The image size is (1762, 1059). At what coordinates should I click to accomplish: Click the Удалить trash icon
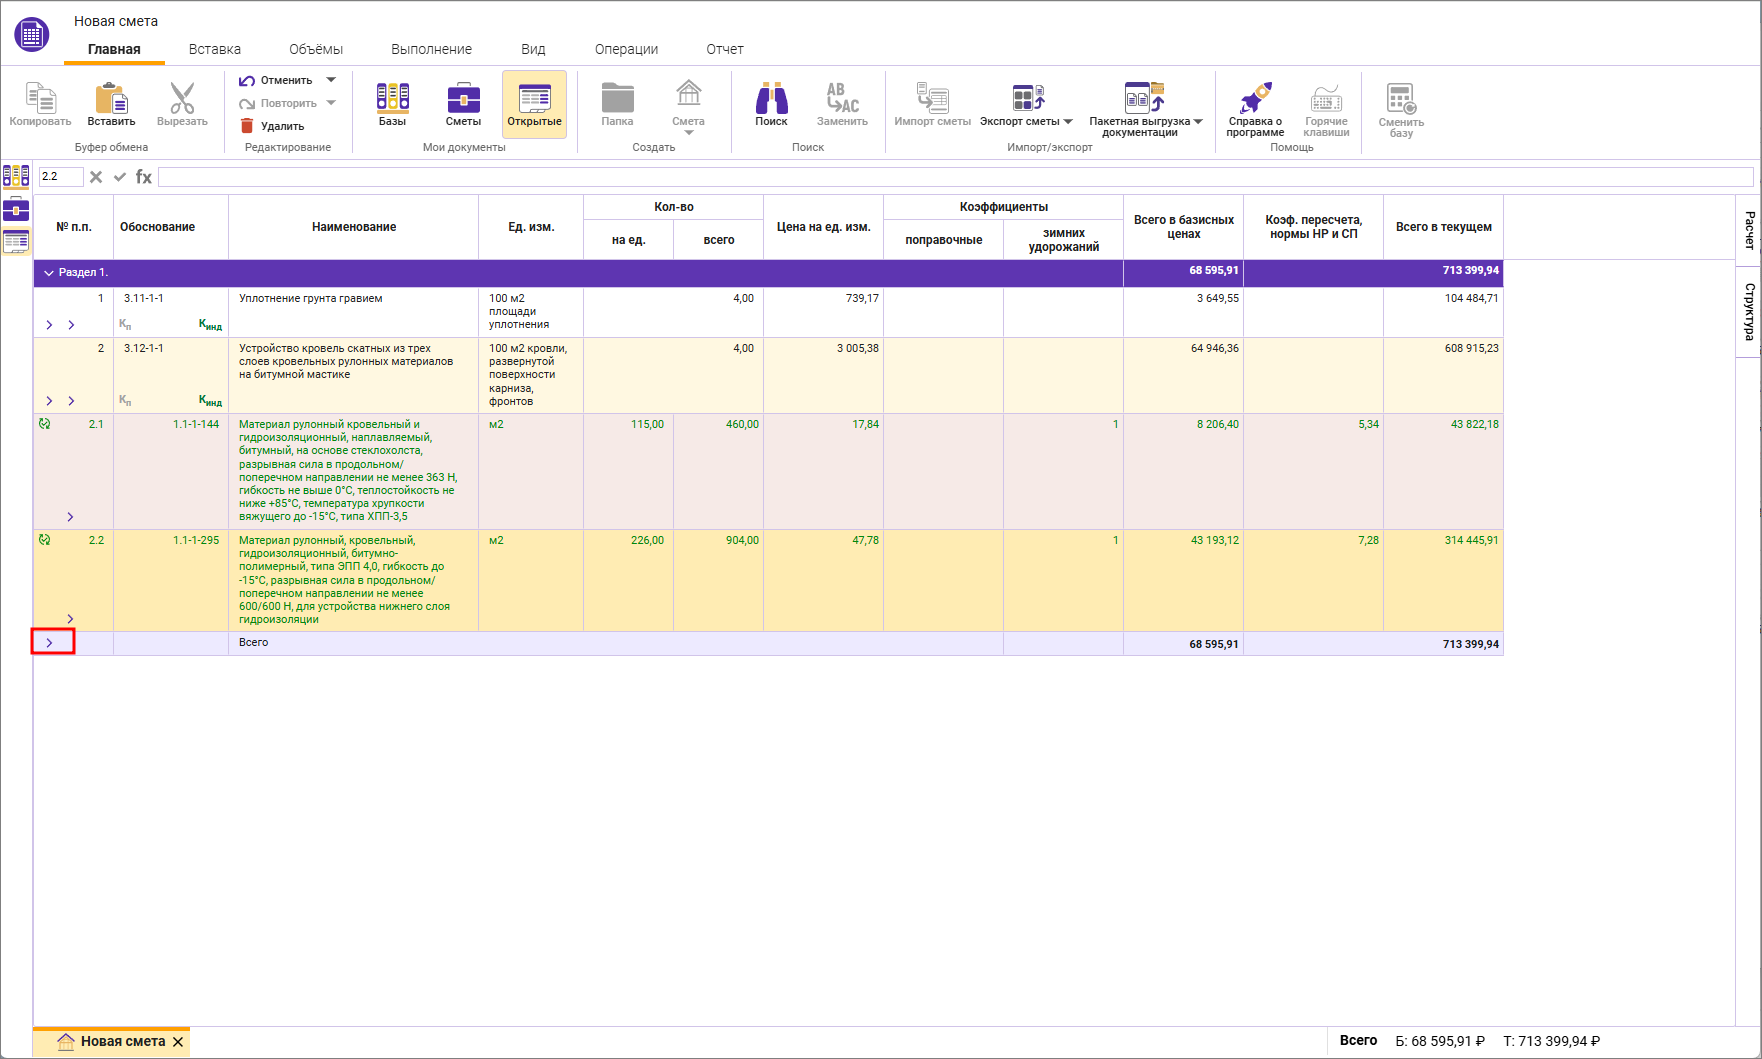click(x=247, y=126)
